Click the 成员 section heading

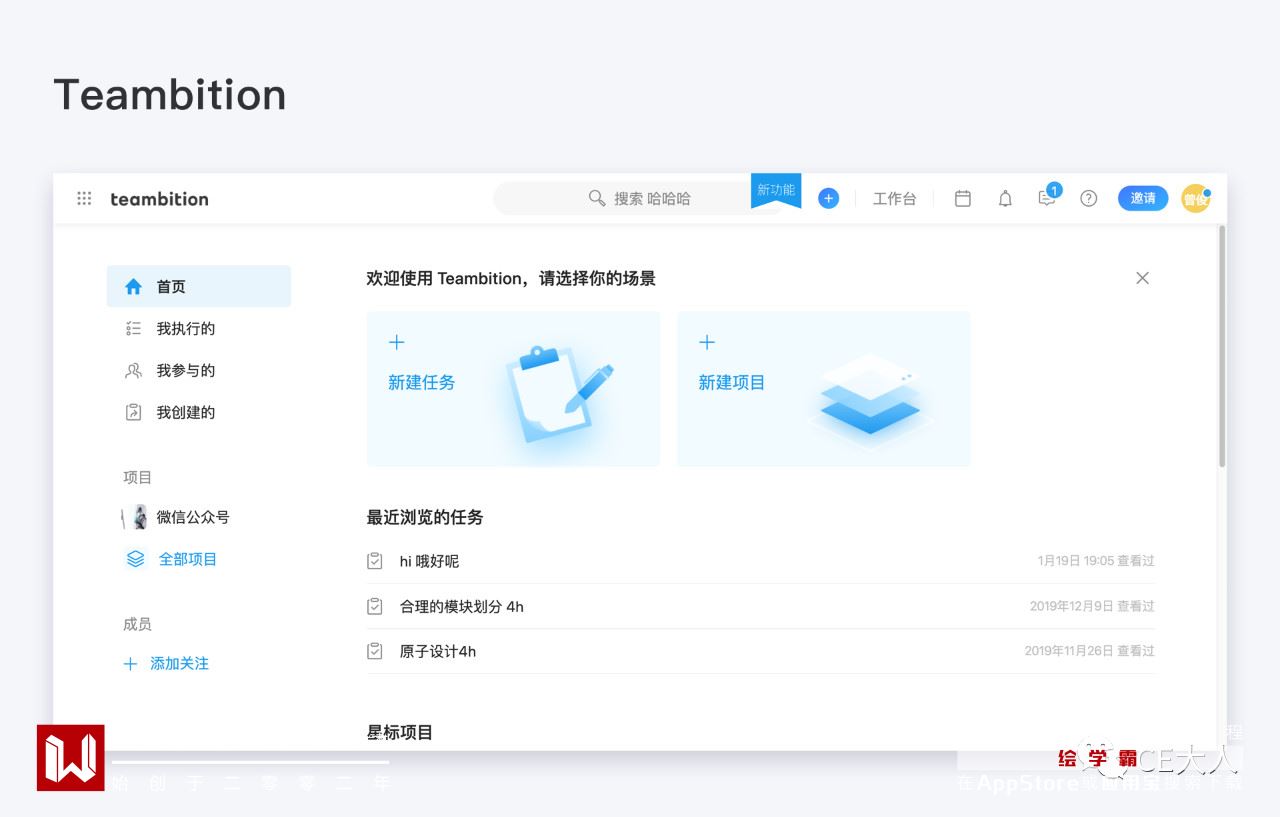(x=137, y=624)
